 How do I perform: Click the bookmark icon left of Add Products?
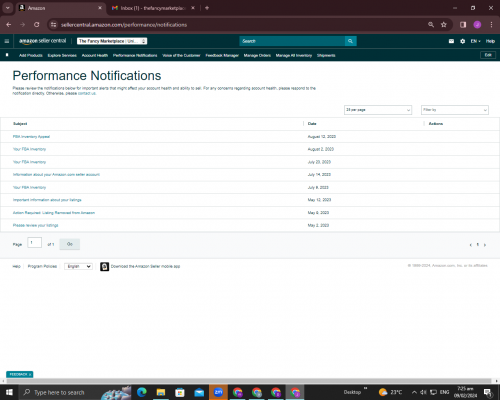[x=7, y=55]
